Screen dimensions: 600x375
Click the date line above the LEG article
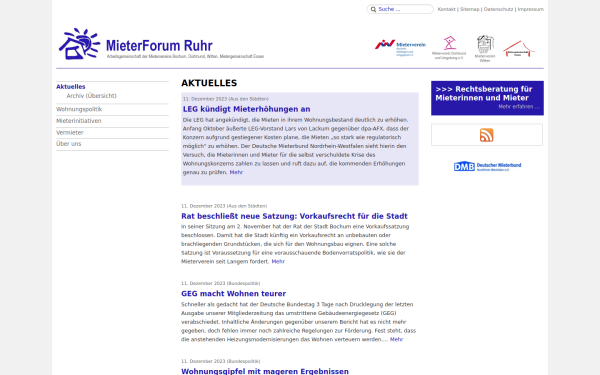point(225,99)
